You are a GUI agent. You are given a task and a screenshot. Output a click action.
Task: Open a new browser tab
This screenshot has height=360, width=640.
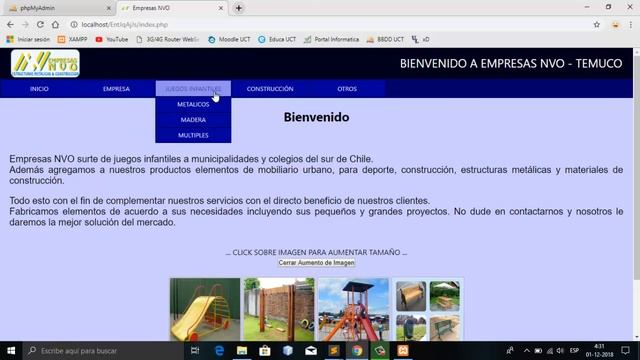[x=239, y=8]
